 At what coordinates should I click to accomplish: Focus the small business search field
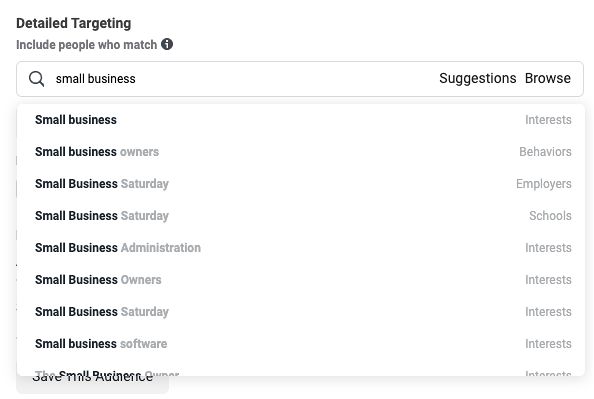pos(242,79)
